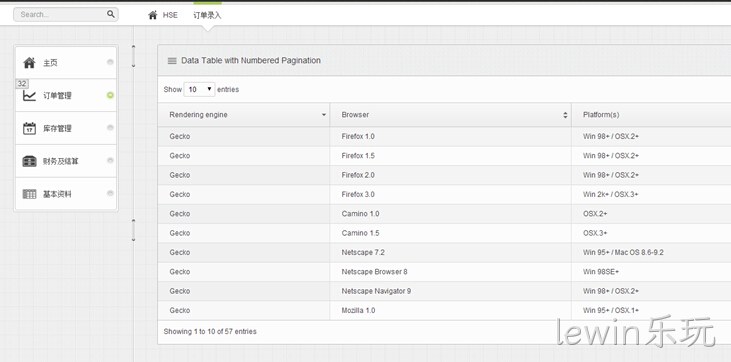Sort by Rendering engine column

244,115
